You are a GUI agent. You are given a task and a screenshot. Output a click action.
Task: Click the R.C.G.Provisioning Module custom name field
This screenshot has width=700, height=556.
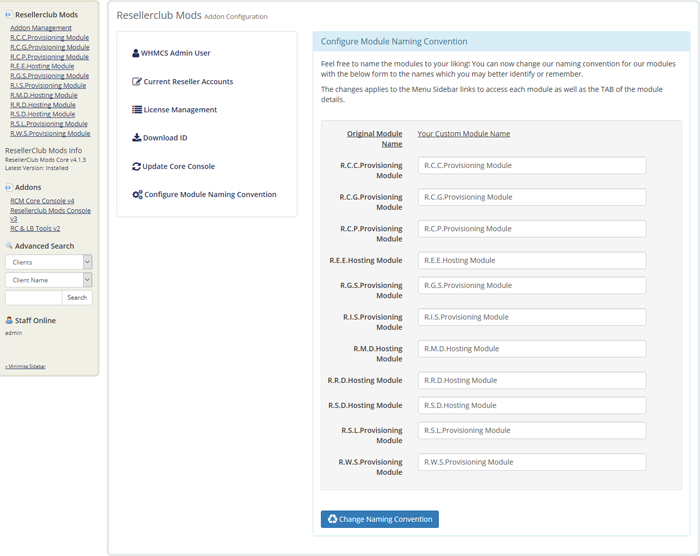click(x=532, y=197)
